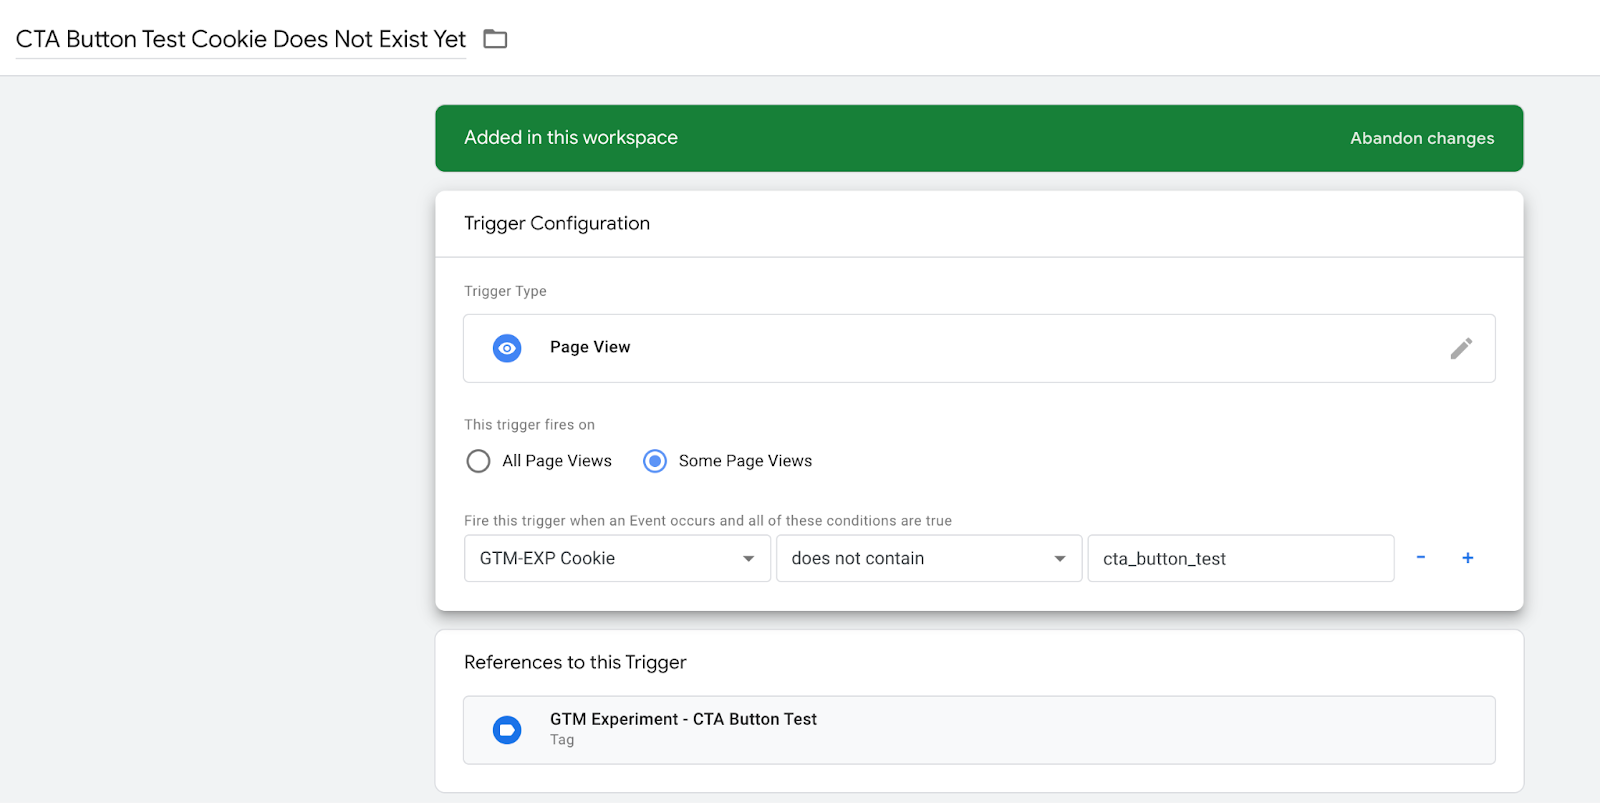Click the cta_button_test value field
This screenshot has height=803, width=1600.
pos(1241,558)
